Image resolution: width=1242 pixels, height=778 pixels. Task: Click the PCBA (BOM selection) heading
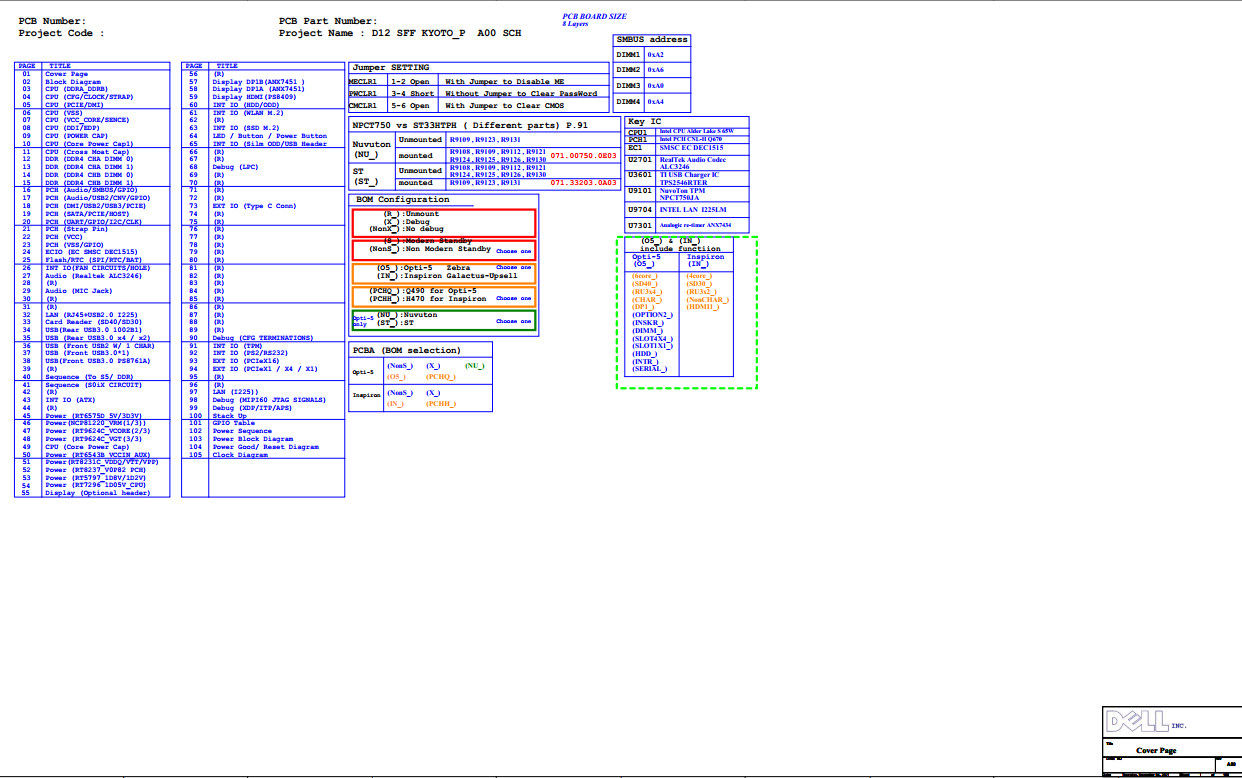tap(406, 351)
